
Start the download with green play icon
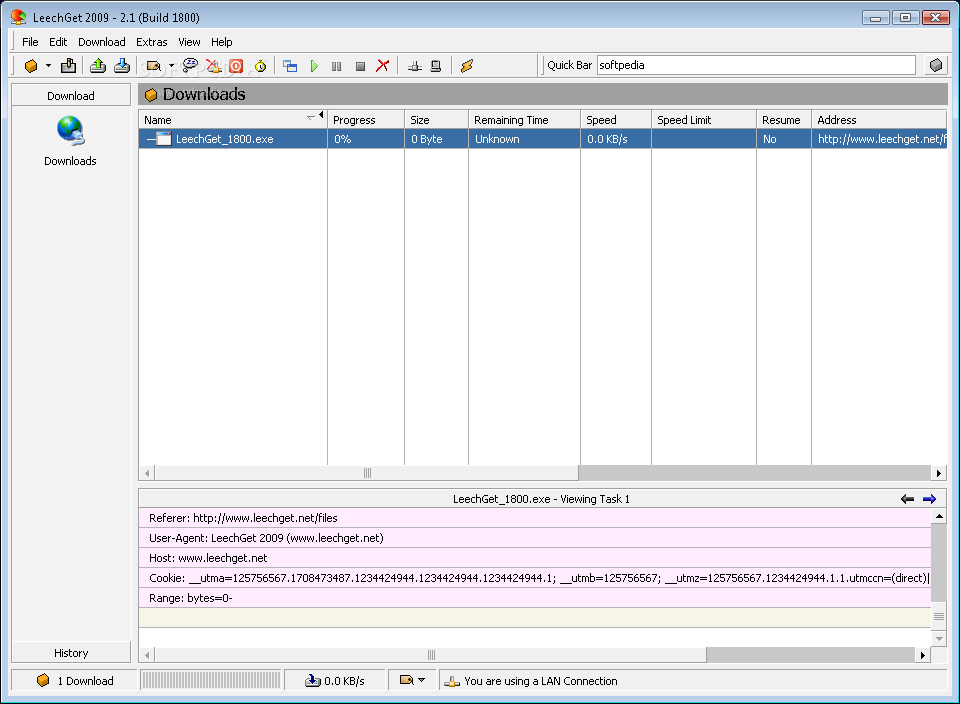pos(314,66)
